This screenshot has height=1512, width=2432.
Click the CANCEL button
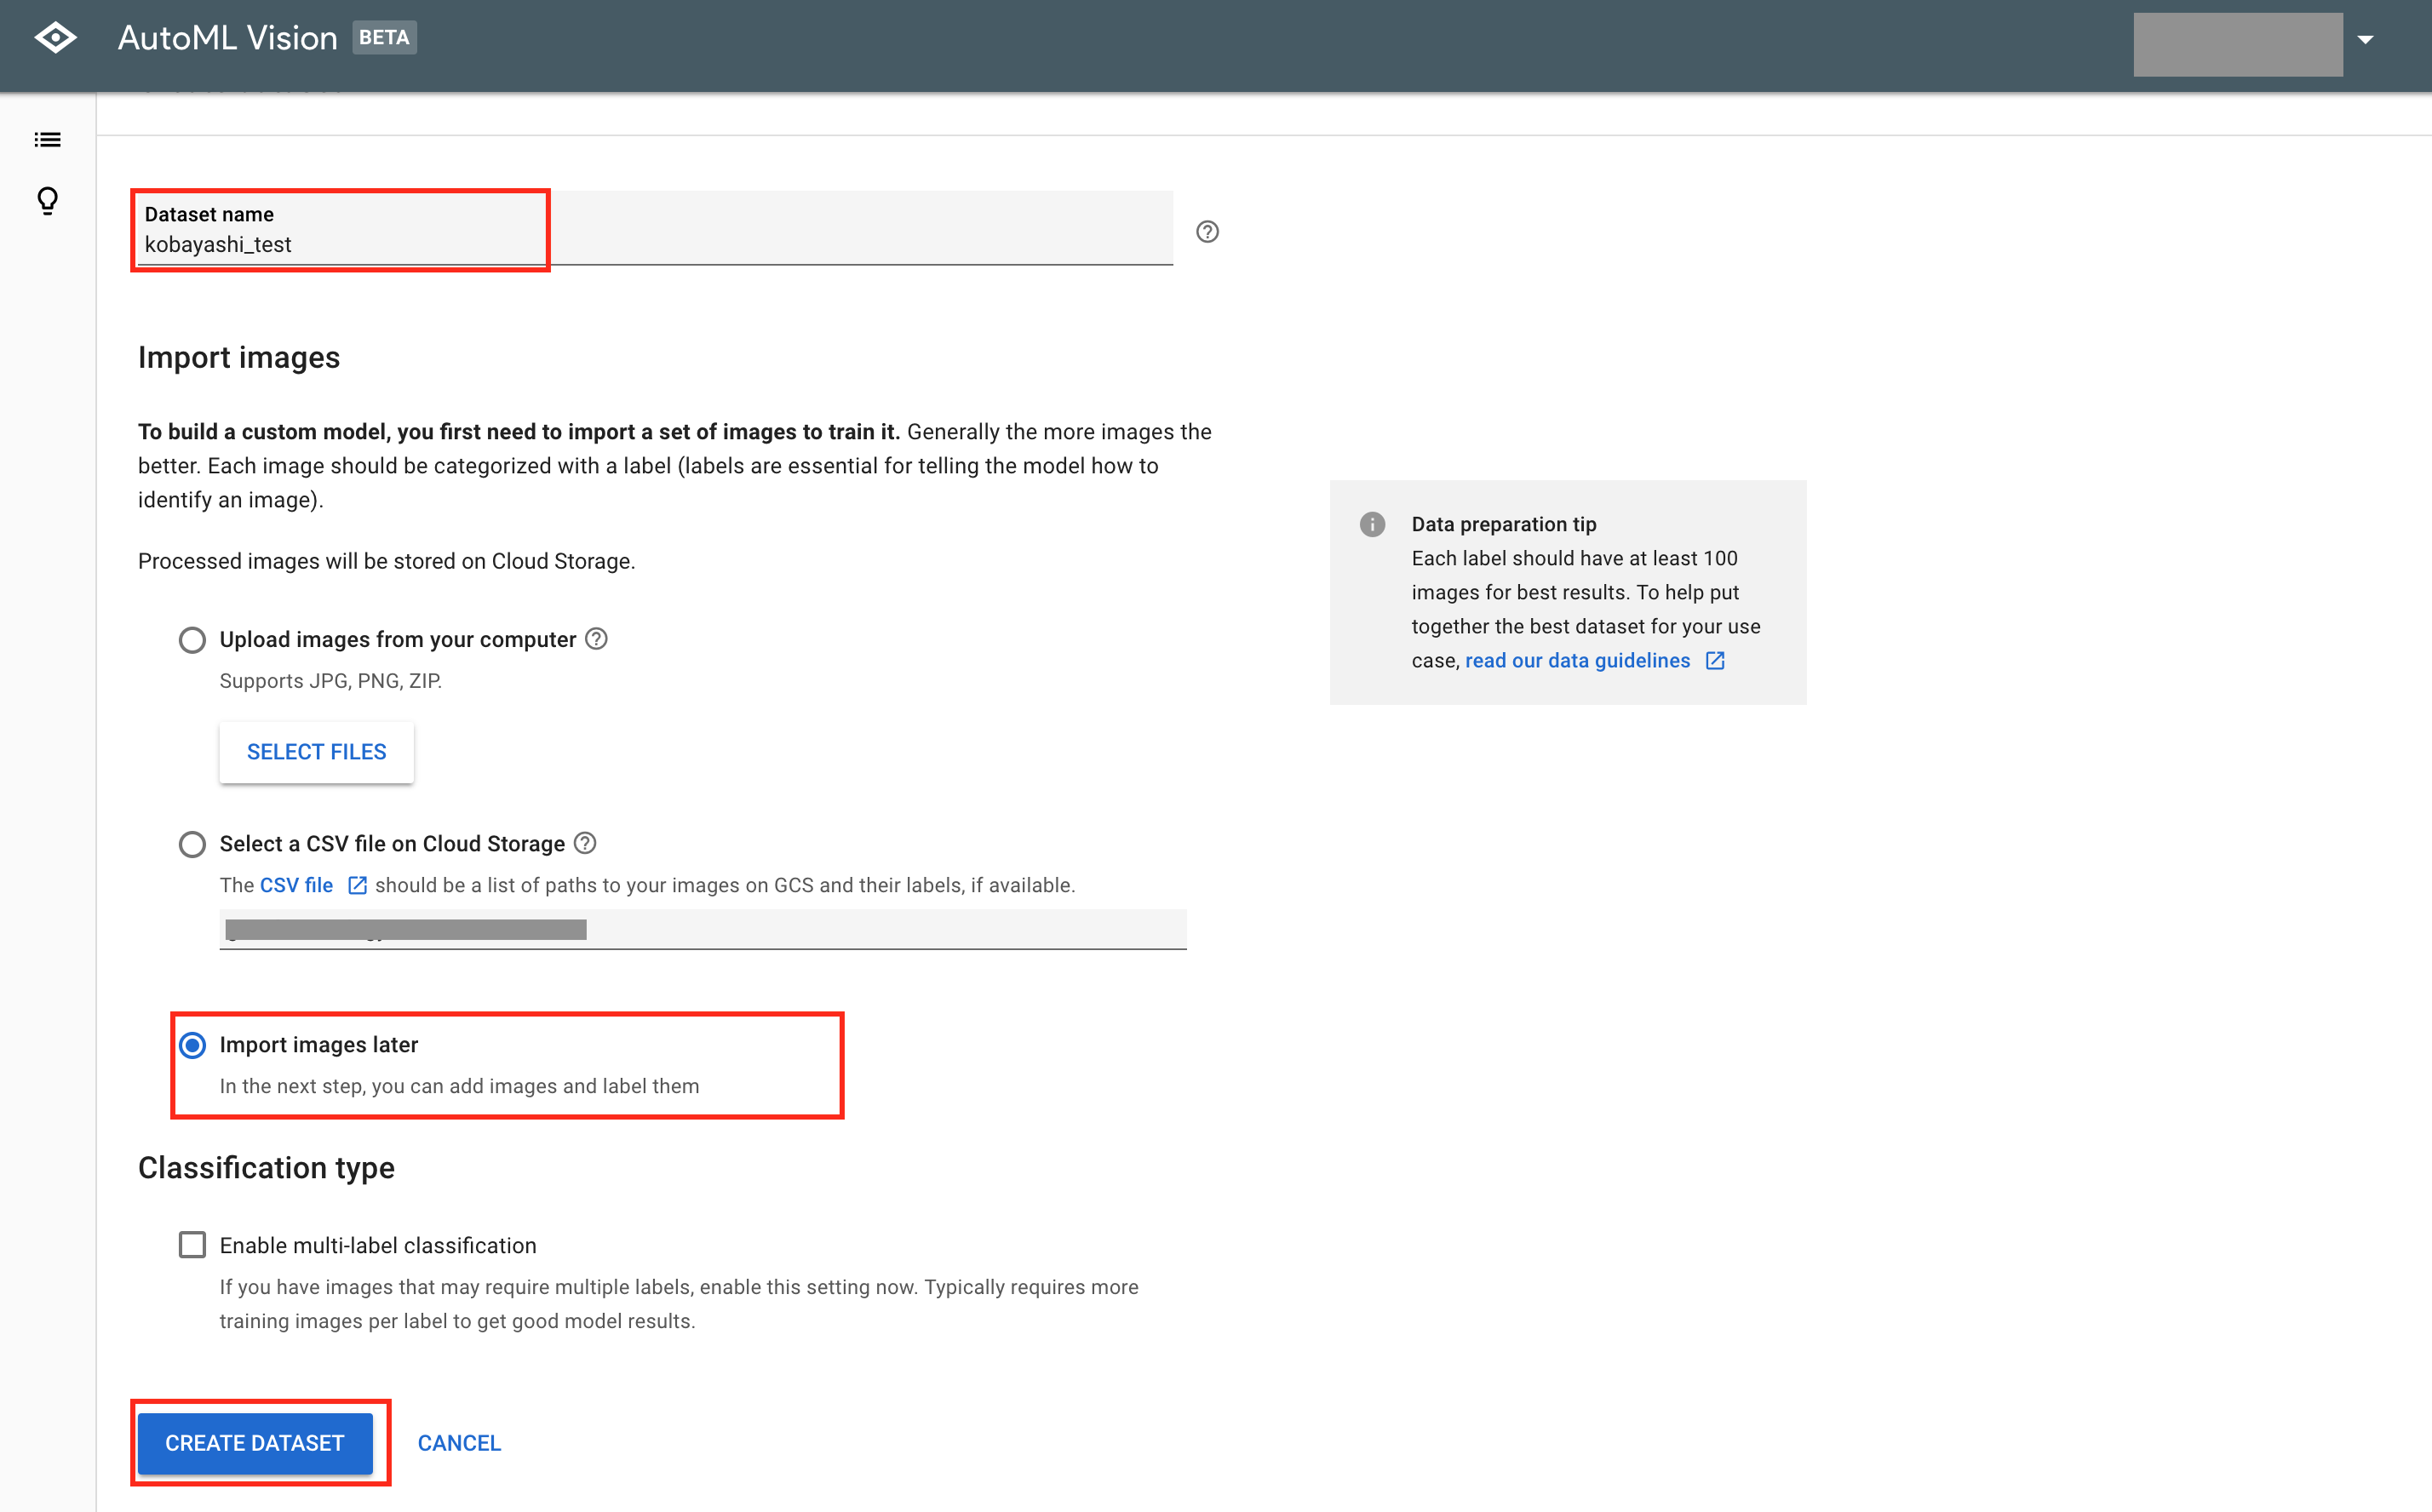(x=459, y=1443)
